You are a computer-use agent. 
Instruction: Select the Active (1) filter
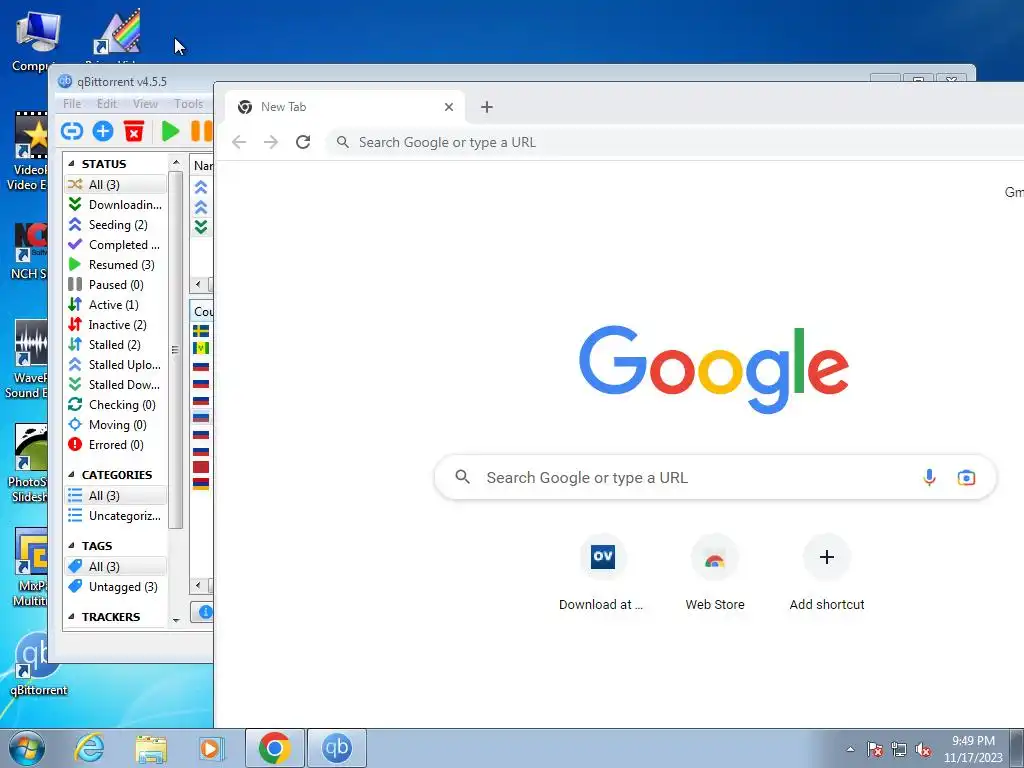click(116, 305)
